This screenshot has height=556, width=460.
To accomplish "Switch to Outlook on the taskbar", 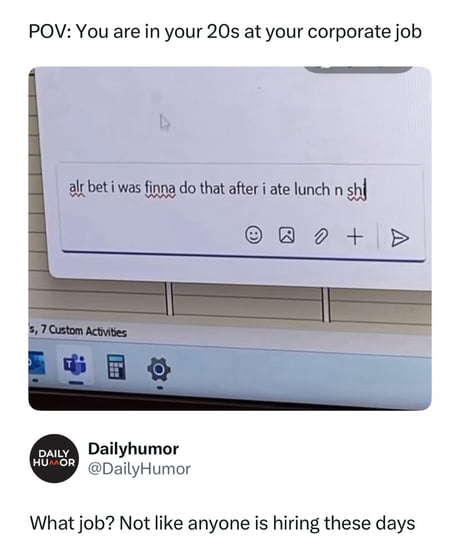I will click(x=36, y=363).
